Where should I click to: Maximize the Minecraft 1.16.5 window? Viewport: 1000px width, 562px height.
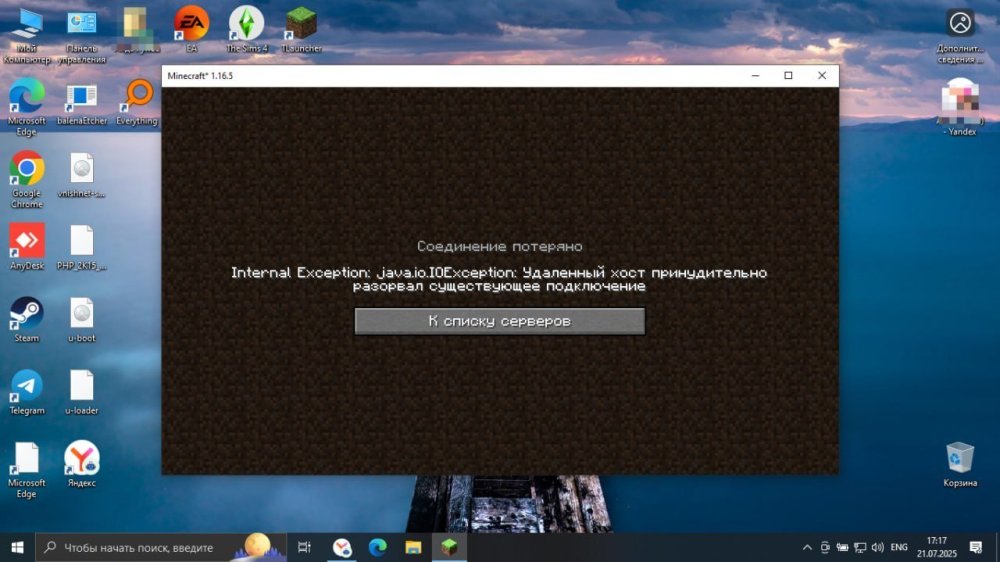click(788, 75)
